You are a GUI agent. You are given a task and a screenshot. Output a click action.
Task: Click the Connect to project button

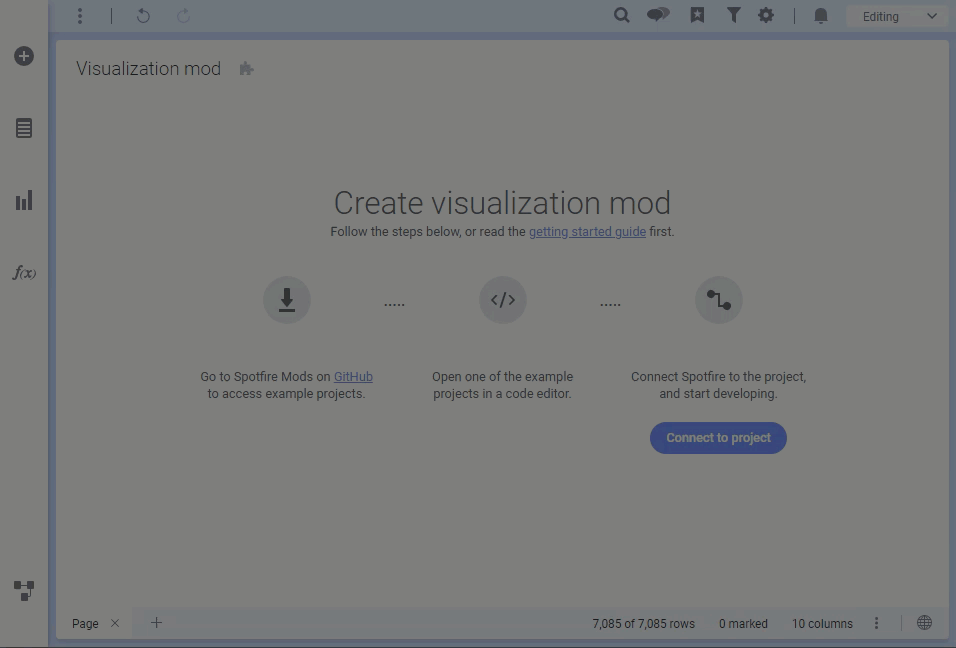(x=718, y=438)
